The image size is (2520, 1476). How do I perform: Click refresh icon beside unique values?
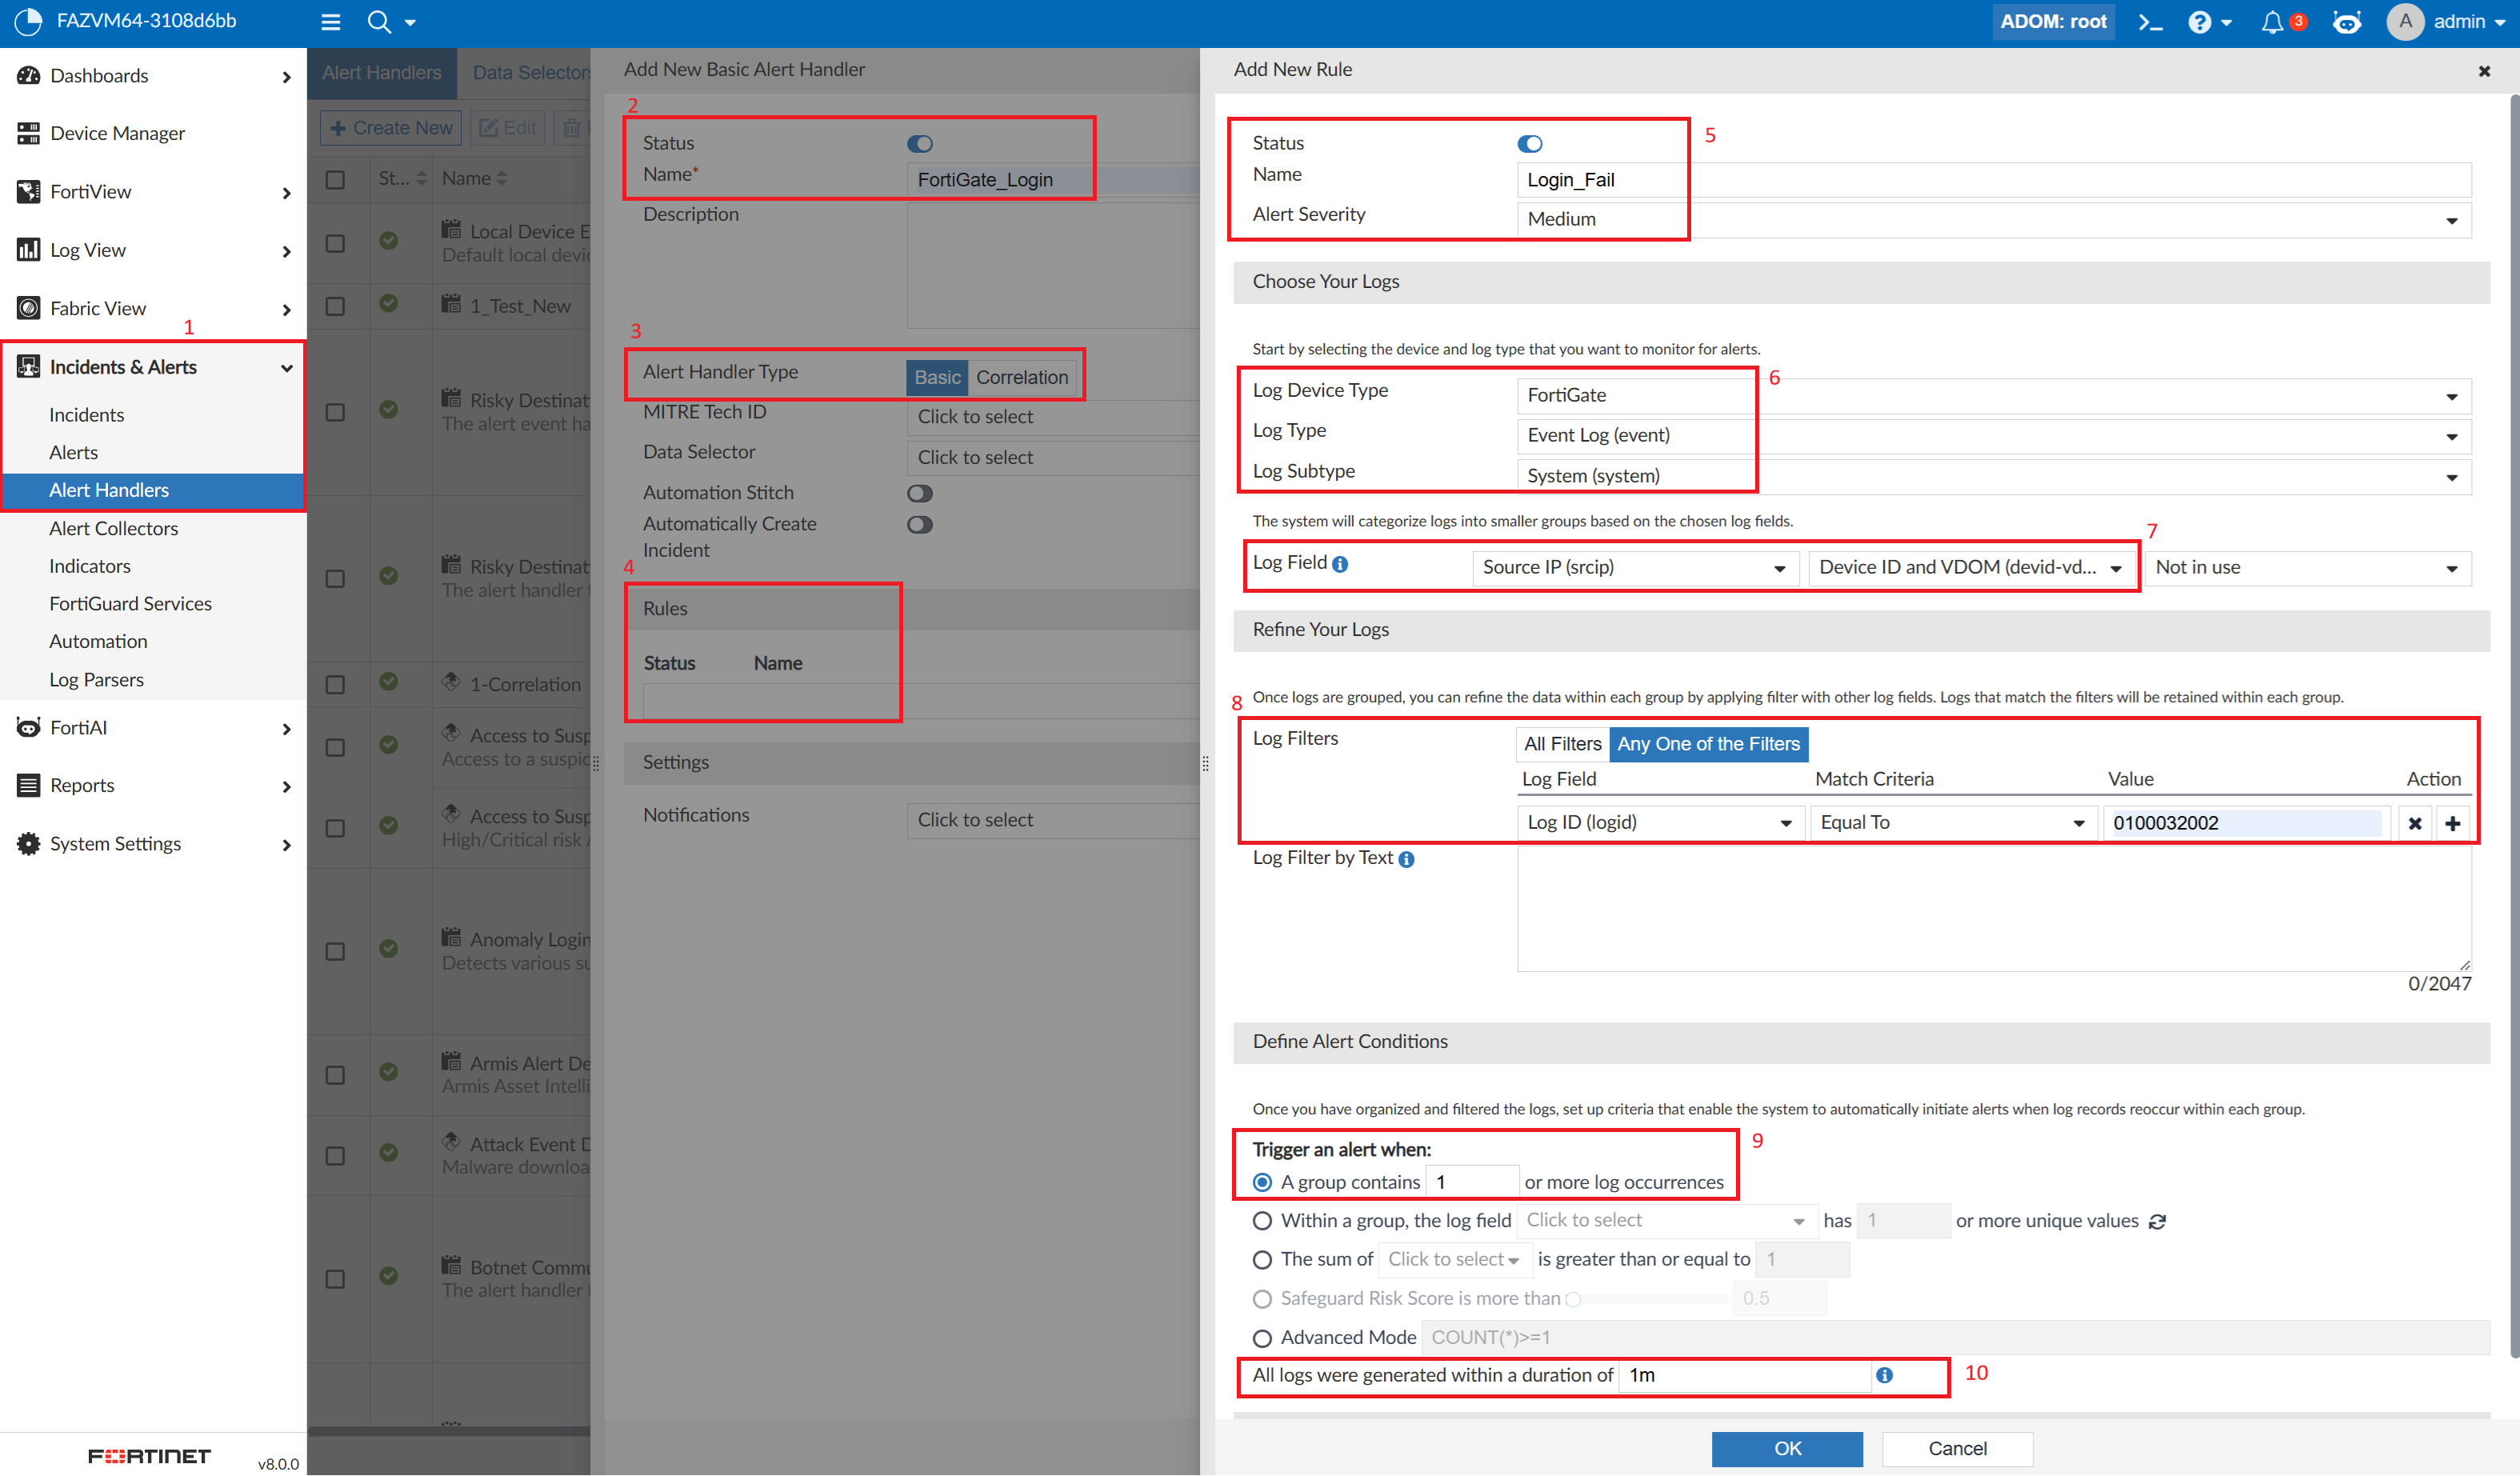pyautogui.click(x=2157, y=1222)
